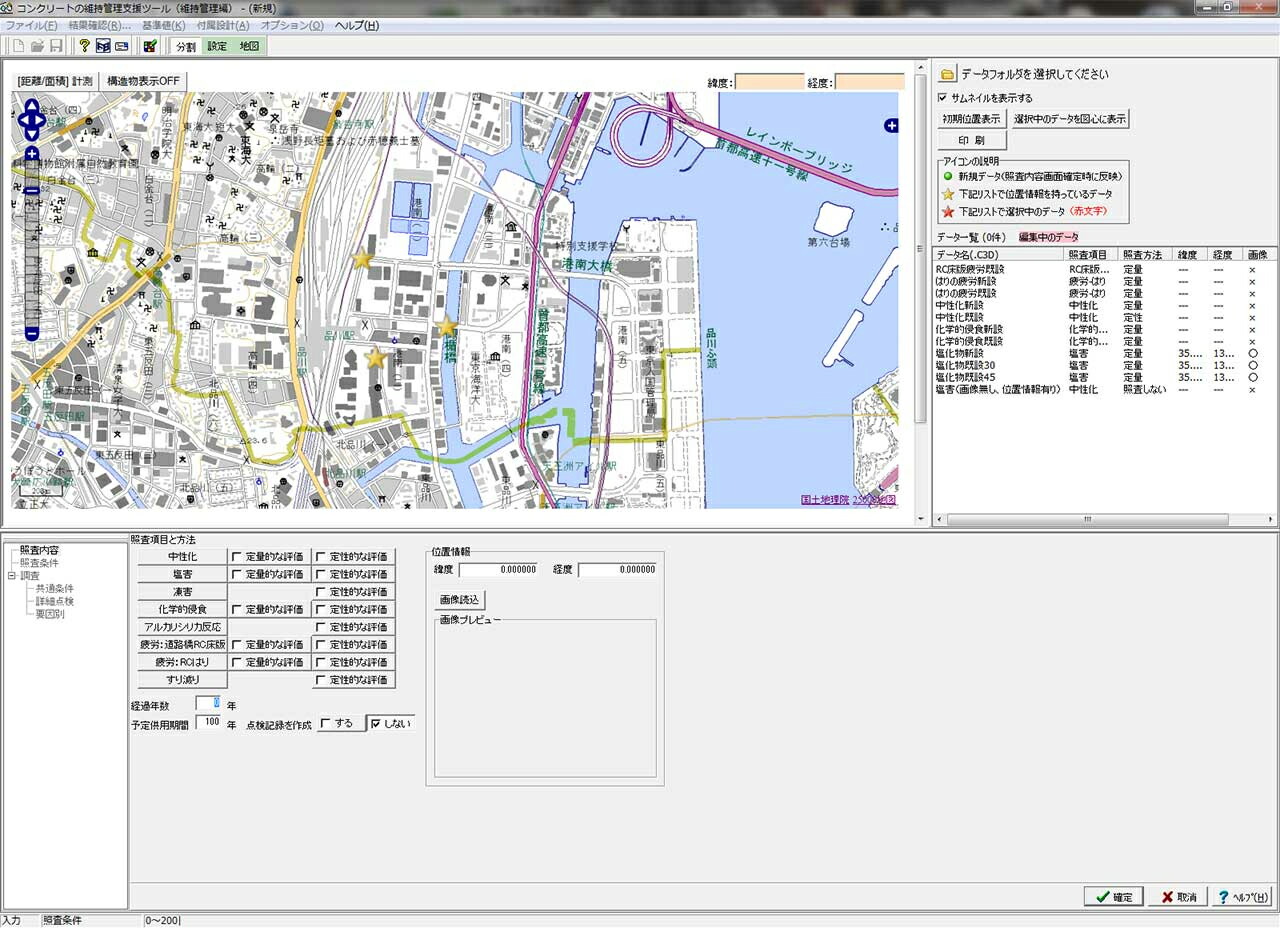Screen dimensions: 1280x928
Task: Click the 予定供用期間 input field
Action: [x=208, y=722]
